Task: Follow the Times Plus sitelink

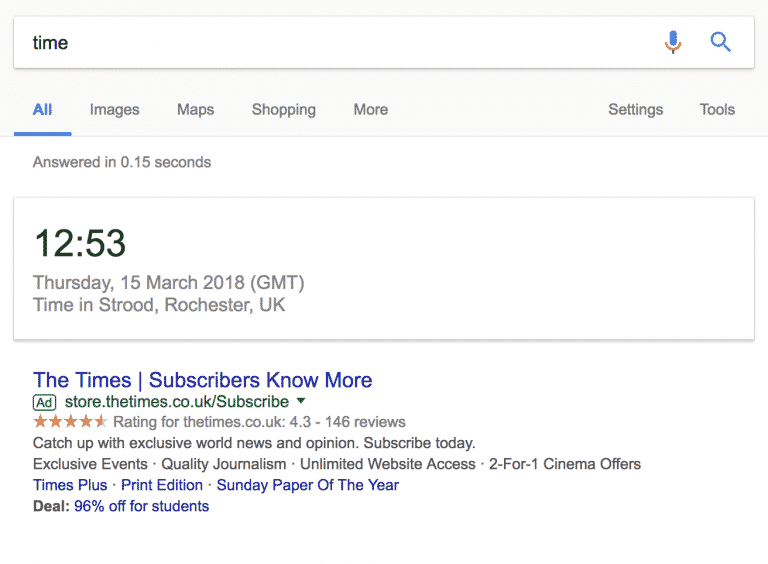Action: tap(70, 485)
